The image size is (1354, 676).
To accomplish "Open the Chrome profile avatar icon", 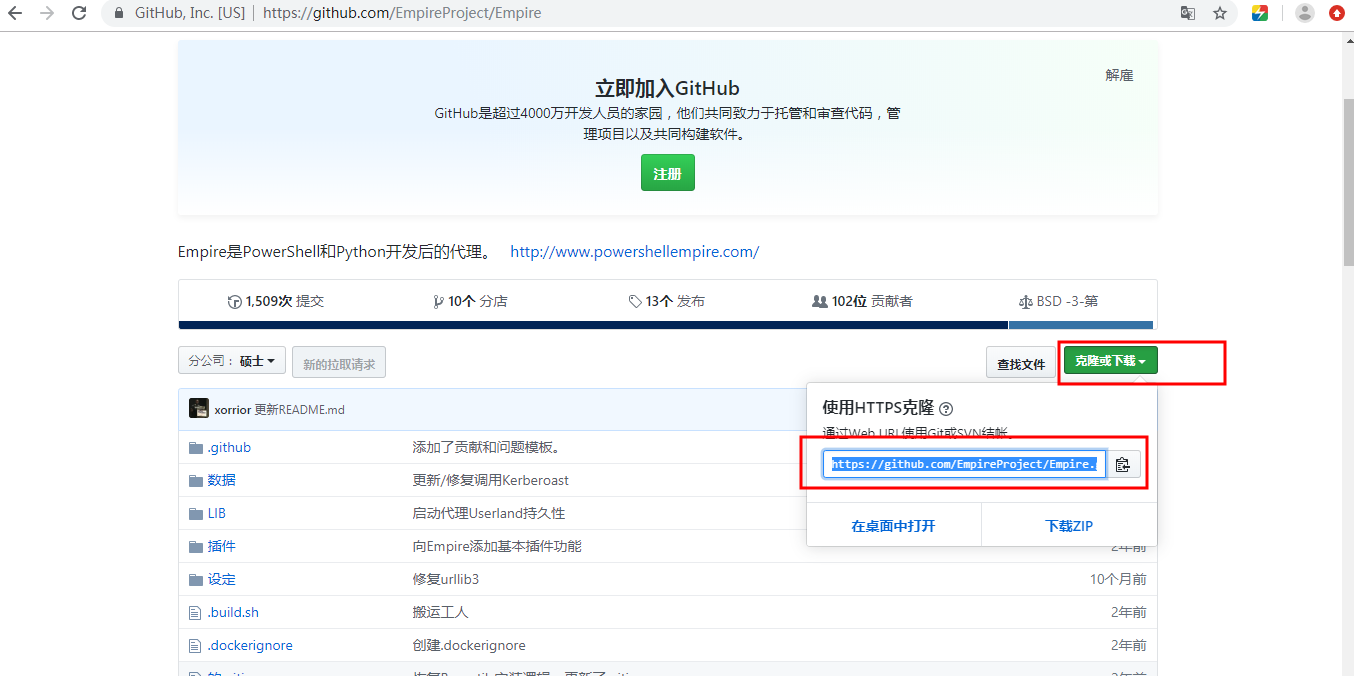I will tap(1305, 13).
